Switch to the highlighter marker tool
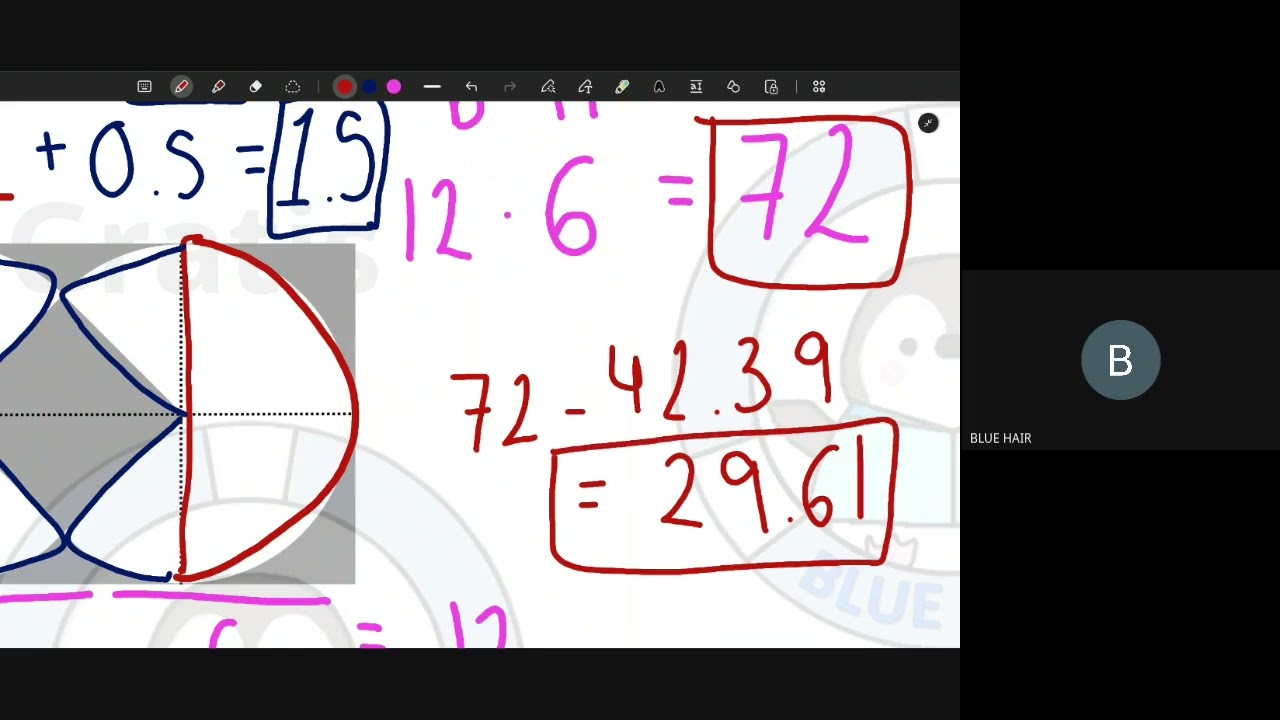The image size is (1280, 720). click(x=218, y=87)
